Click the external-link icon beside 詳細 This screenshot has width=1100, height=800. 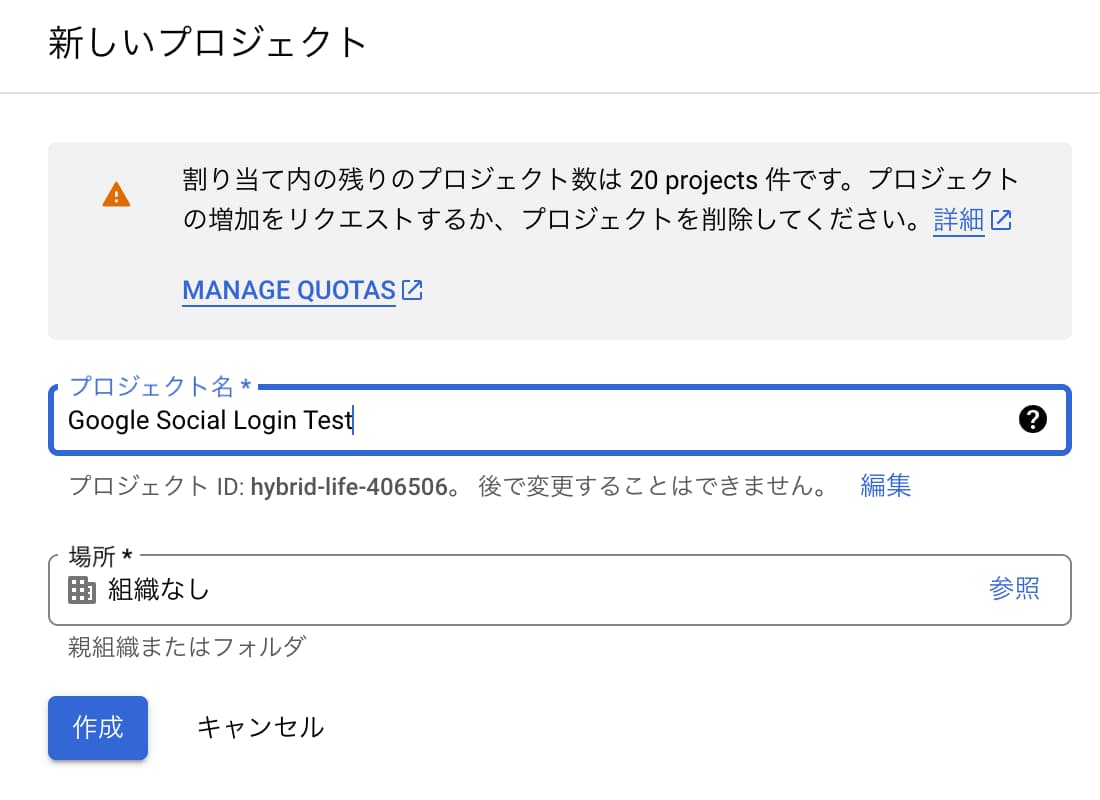(x=1001, y=220)
